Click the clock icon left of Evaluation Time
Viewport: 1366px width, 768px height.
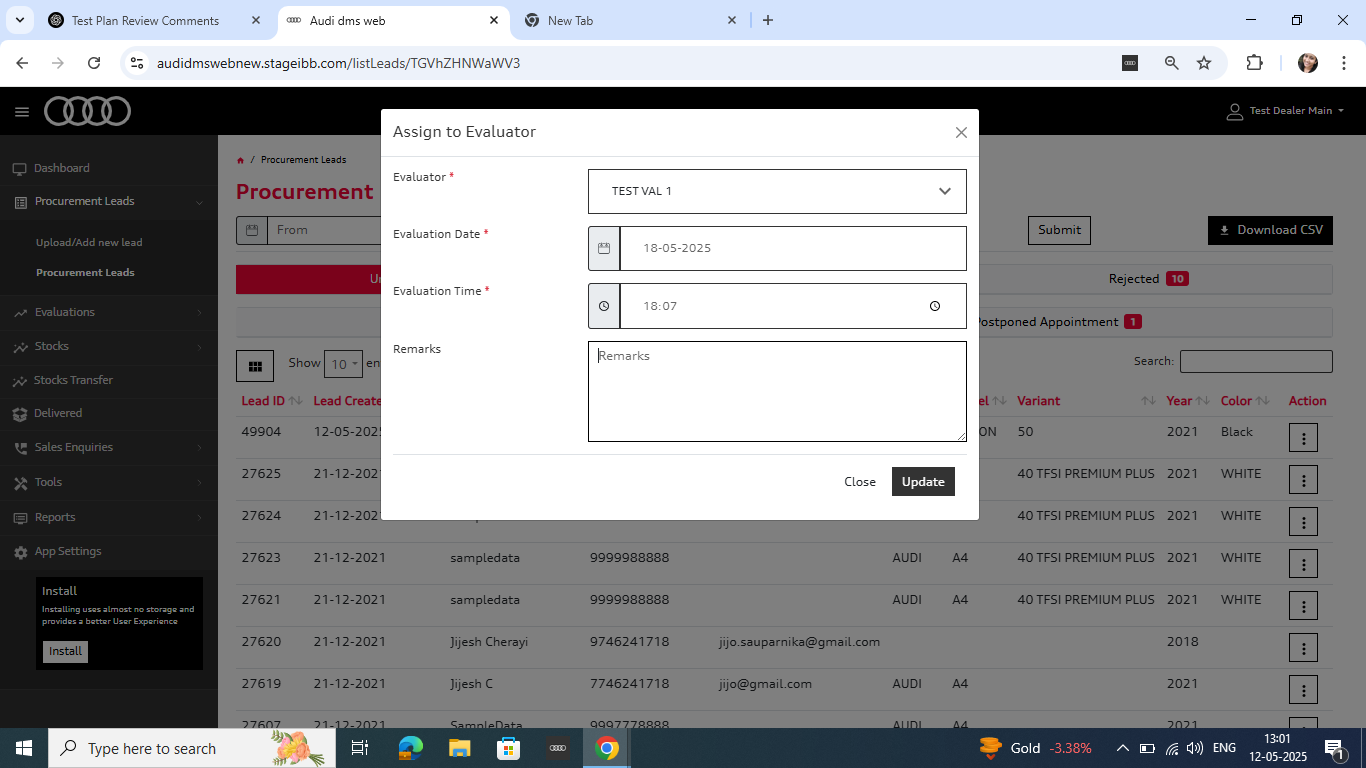click(604, 306)
